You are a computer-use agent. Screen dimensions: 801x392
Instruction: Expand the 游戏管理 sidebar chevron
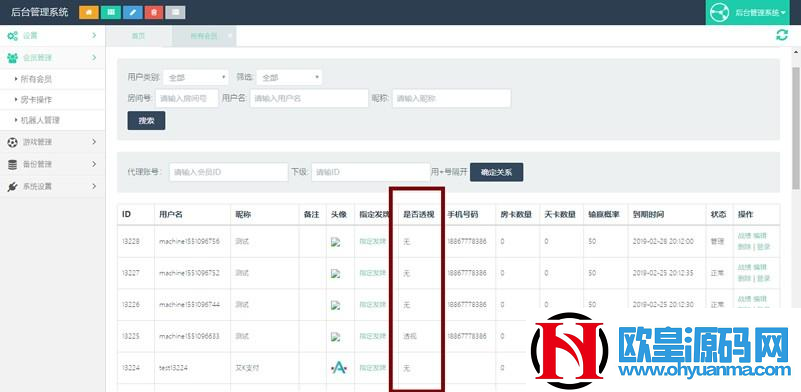94,142
